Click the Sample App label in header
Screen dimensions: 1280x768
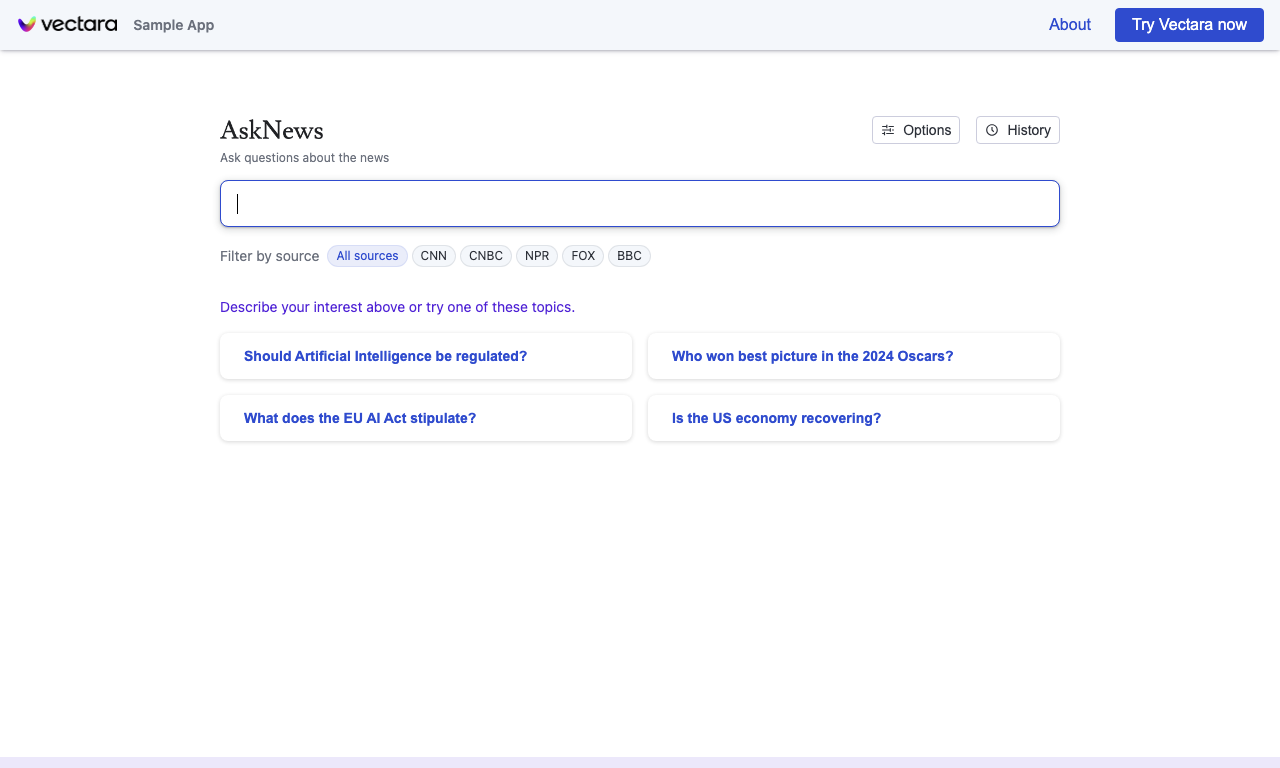[174, 25]
